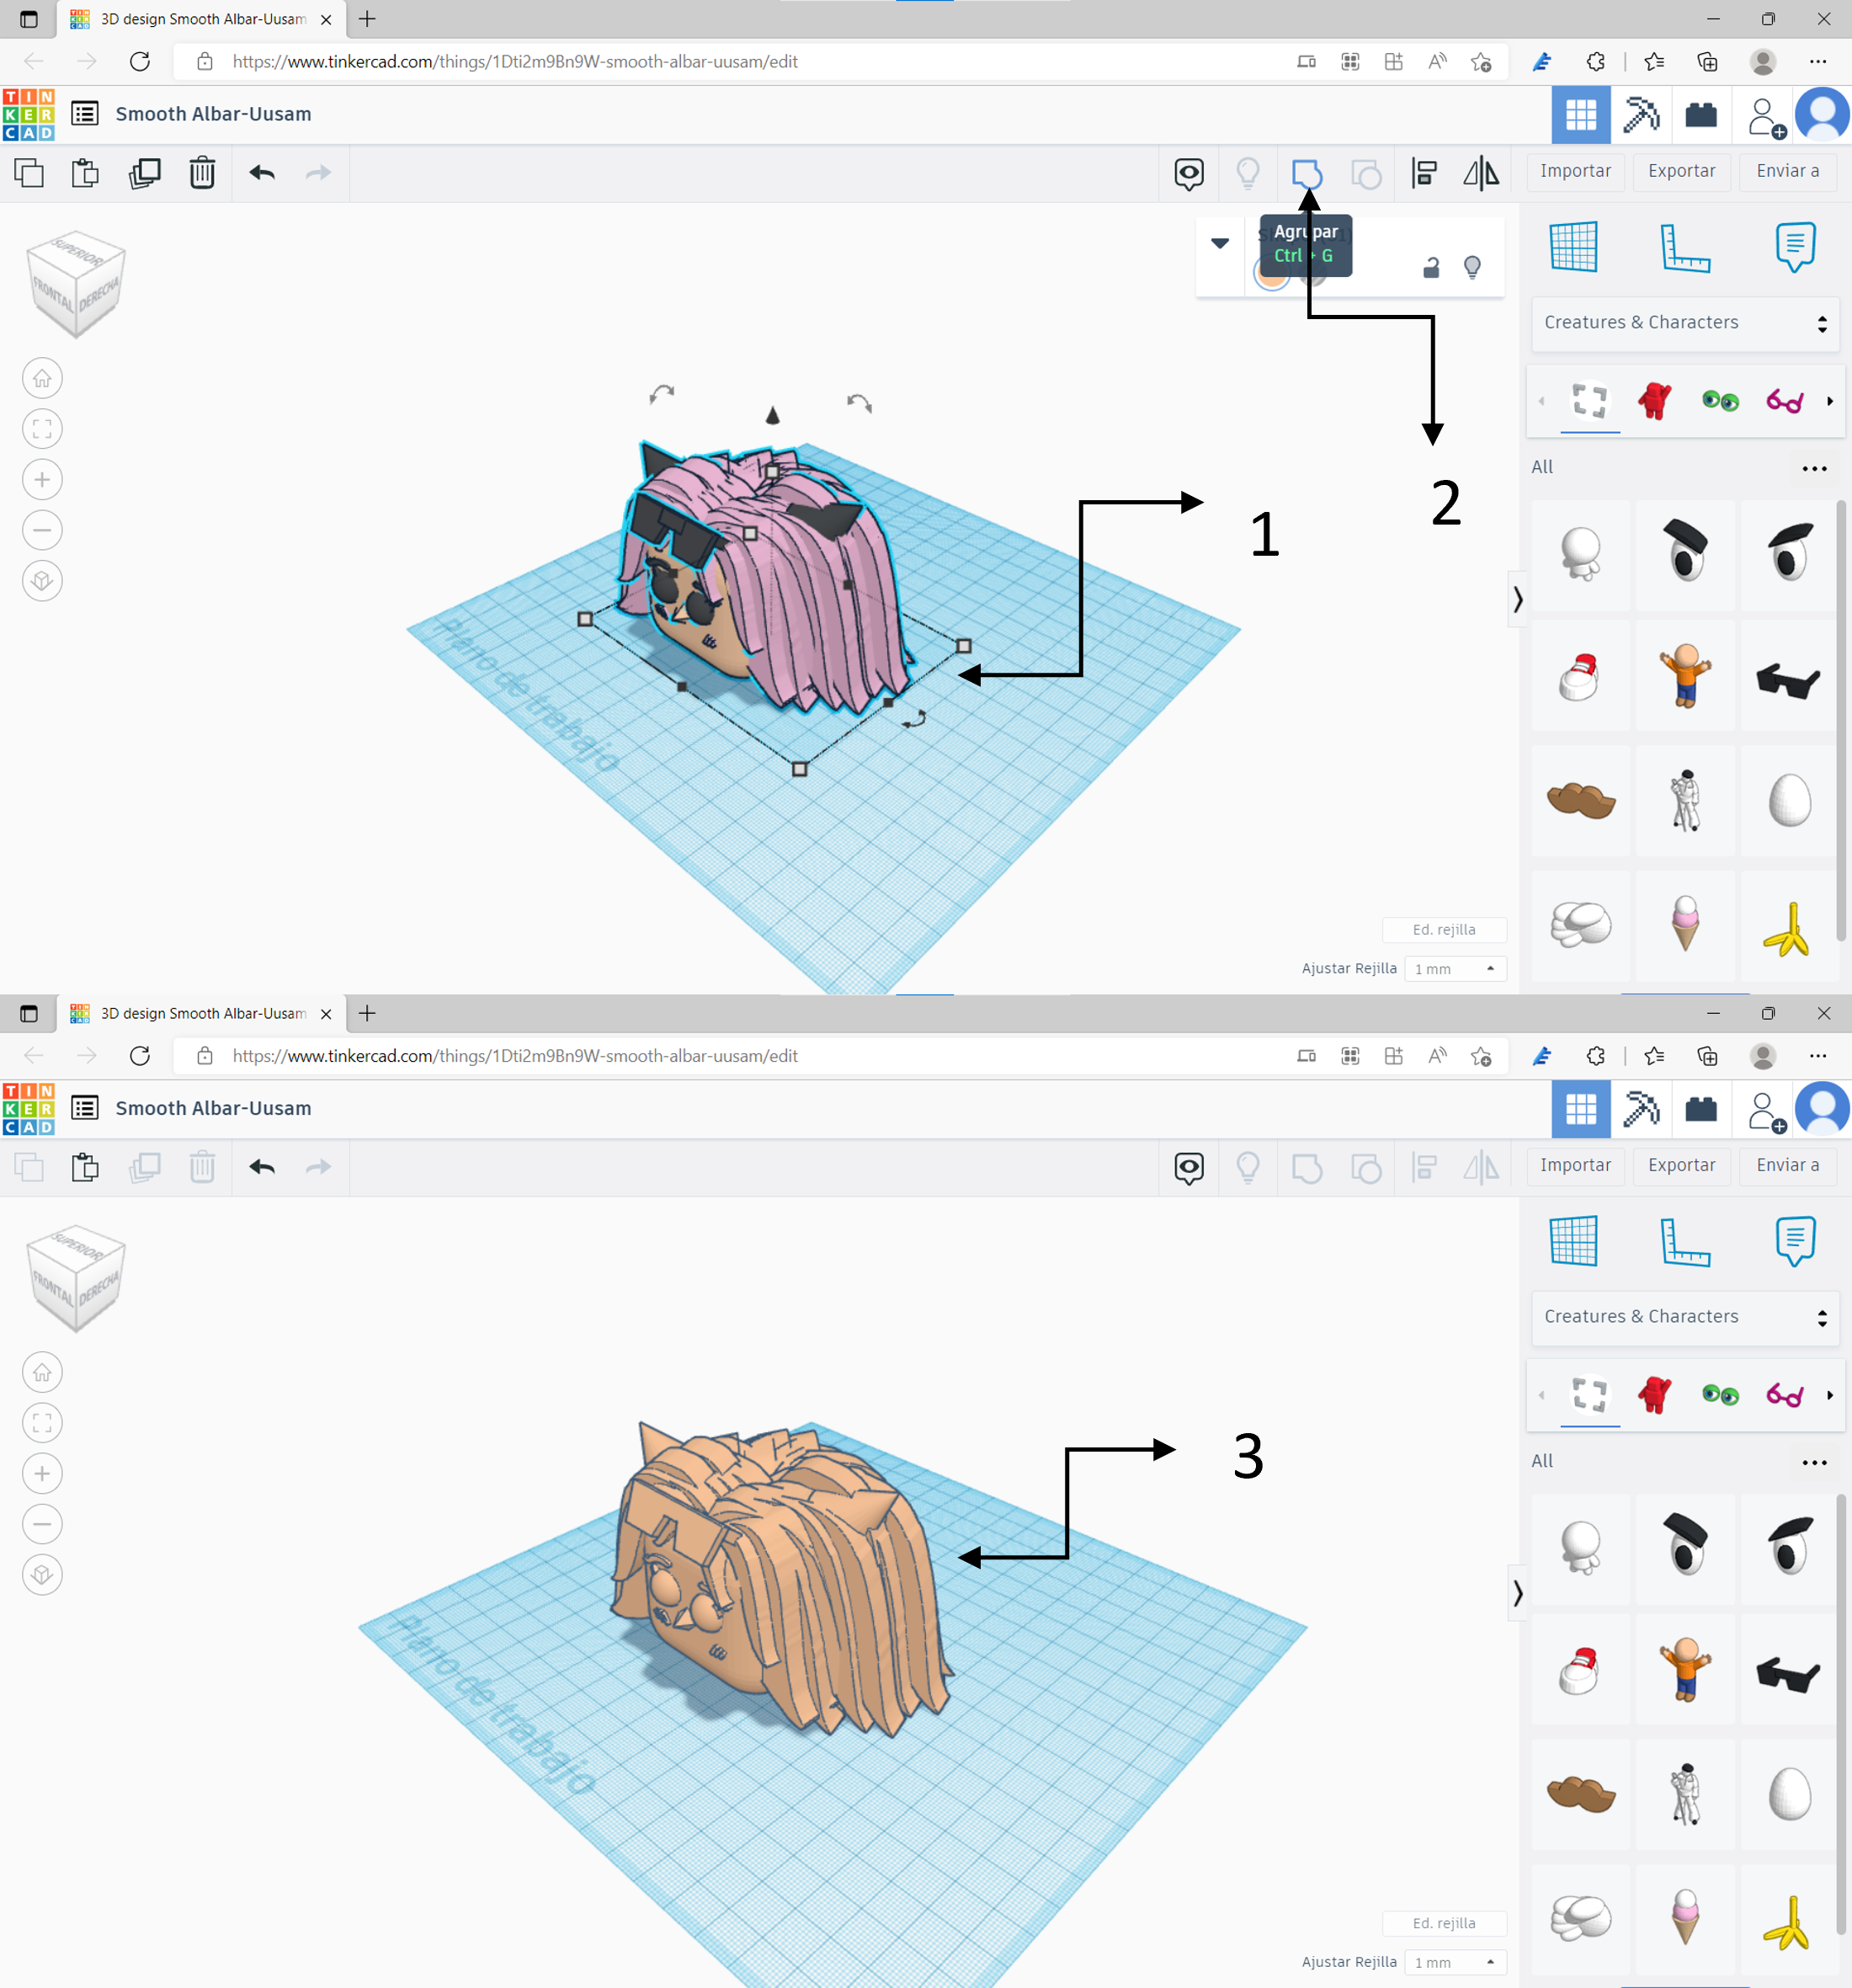
Task: Open Creatures & Characters dropdown in upper window
Action: pos(1685,323)
